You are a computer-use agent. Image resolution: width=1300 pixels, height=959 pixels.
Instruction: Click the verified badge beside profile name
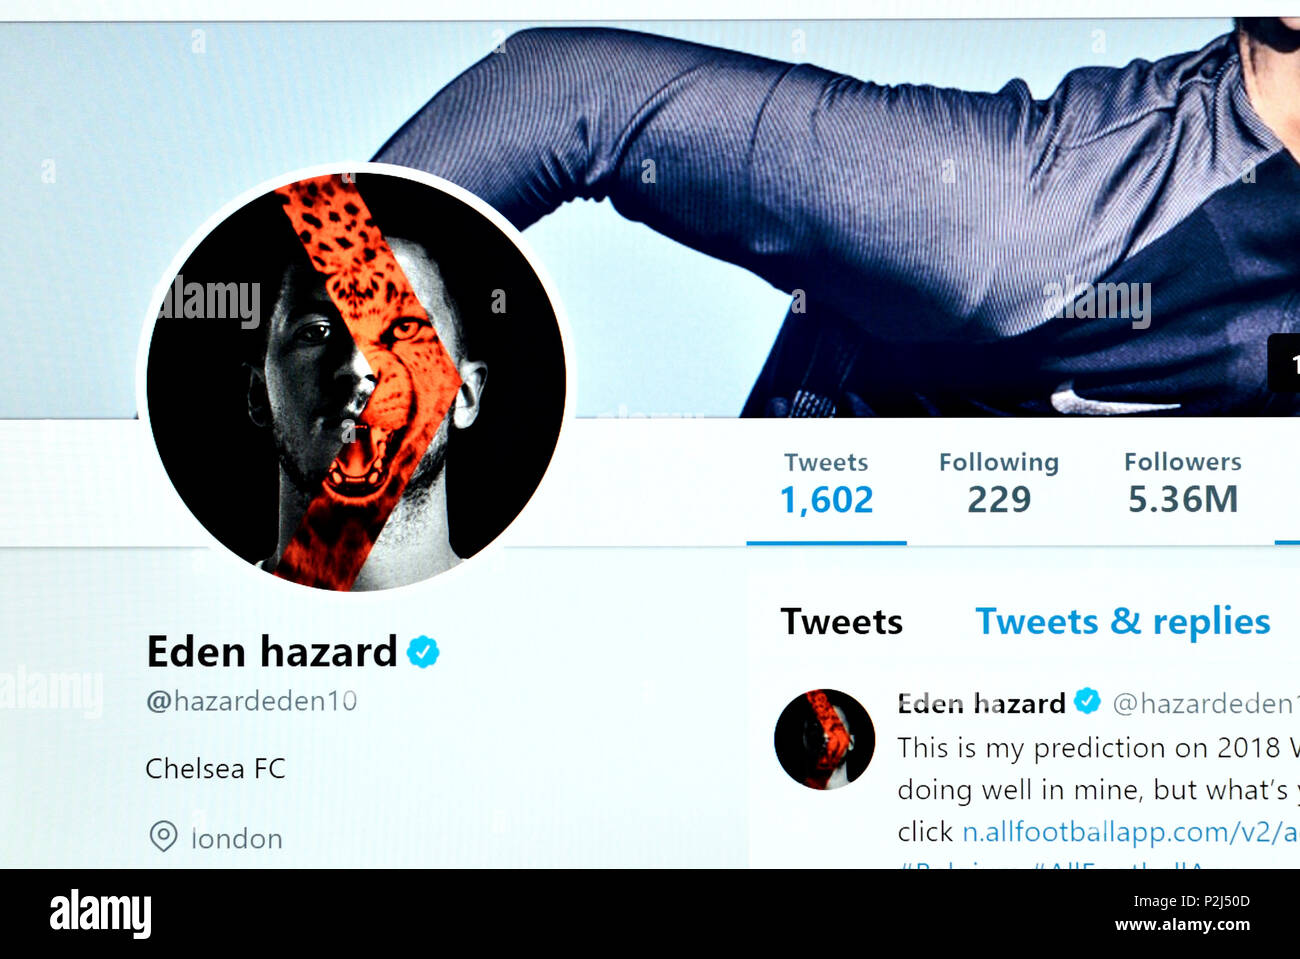coord(423,652)
